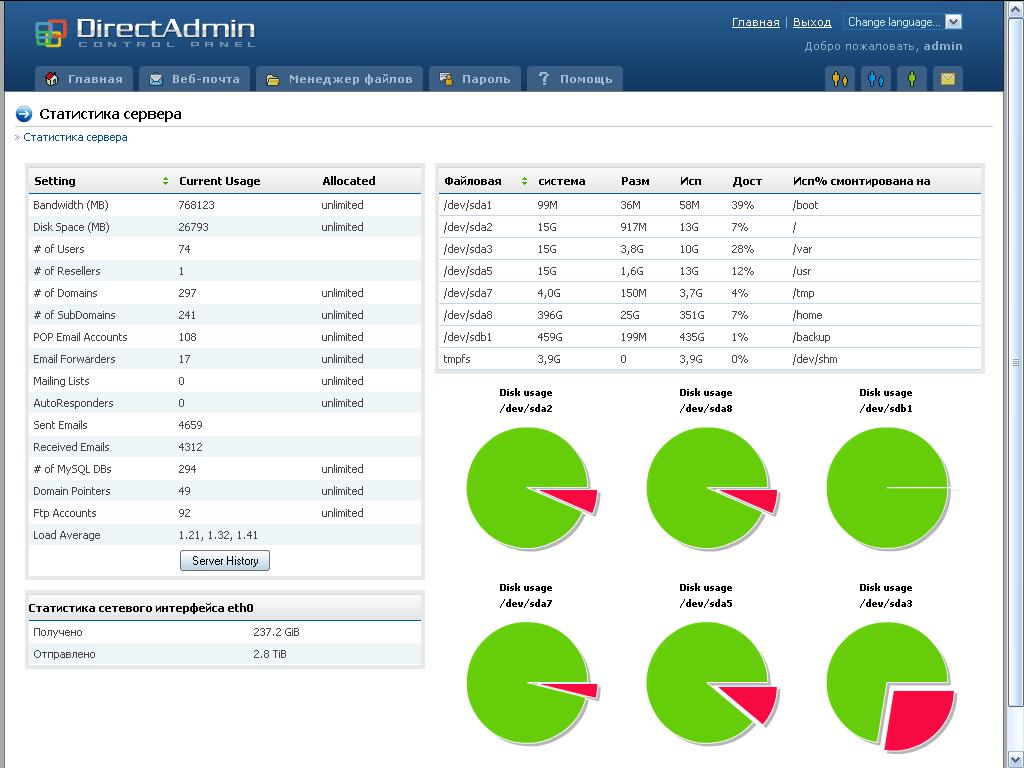Click the sort arrows in Файловая column header
Viewport: 1024px width, 768px height.
tap(524, 181)
